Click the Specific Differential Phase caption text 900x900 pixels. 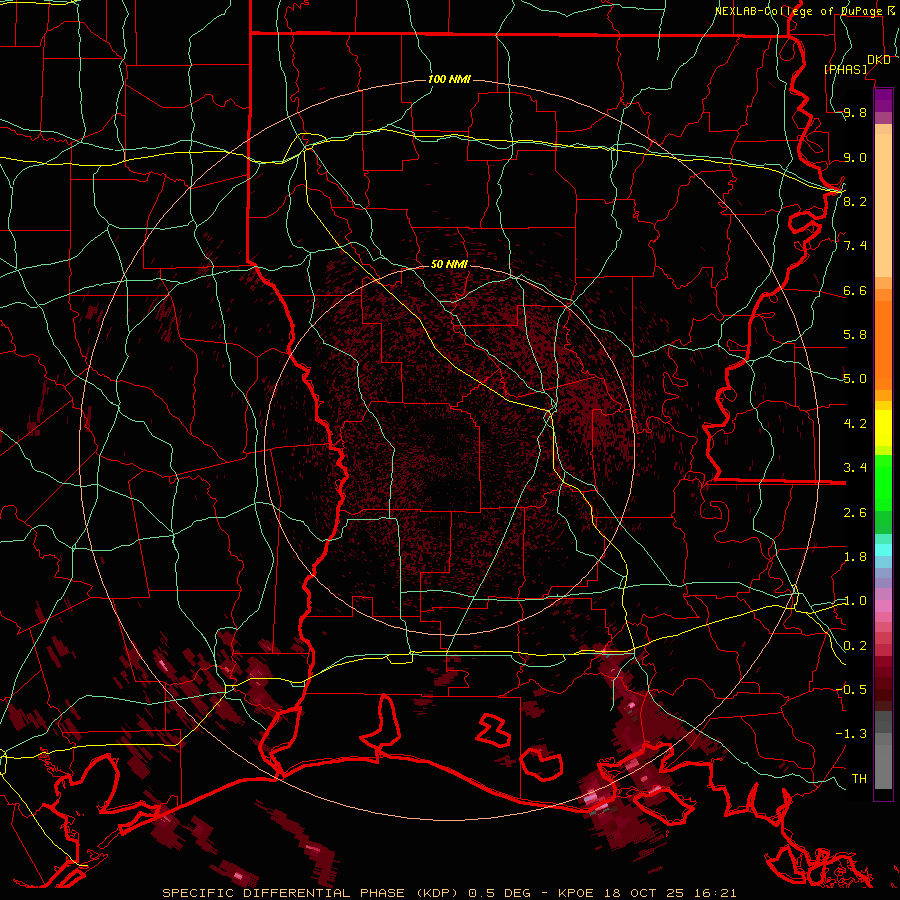tap(449, 893)
